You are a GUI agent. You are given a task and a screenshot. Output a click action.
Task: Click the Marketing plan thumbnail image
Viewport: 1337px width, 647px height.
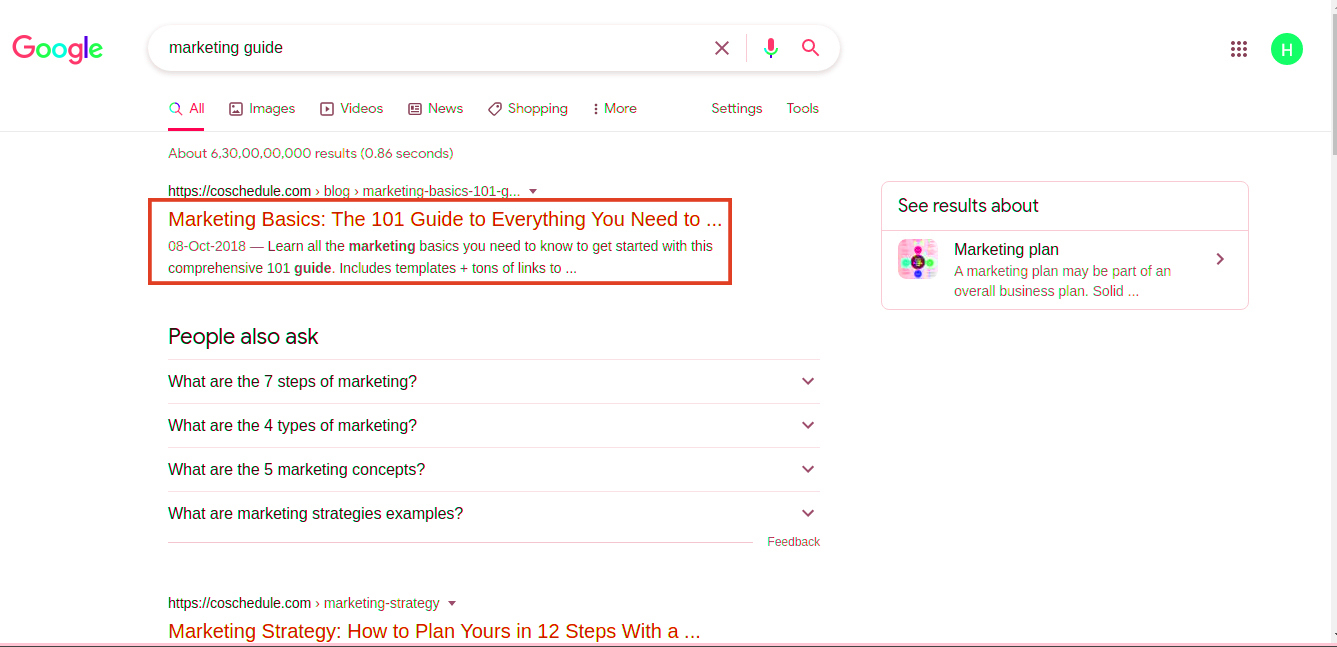click(x=917, y=259)
